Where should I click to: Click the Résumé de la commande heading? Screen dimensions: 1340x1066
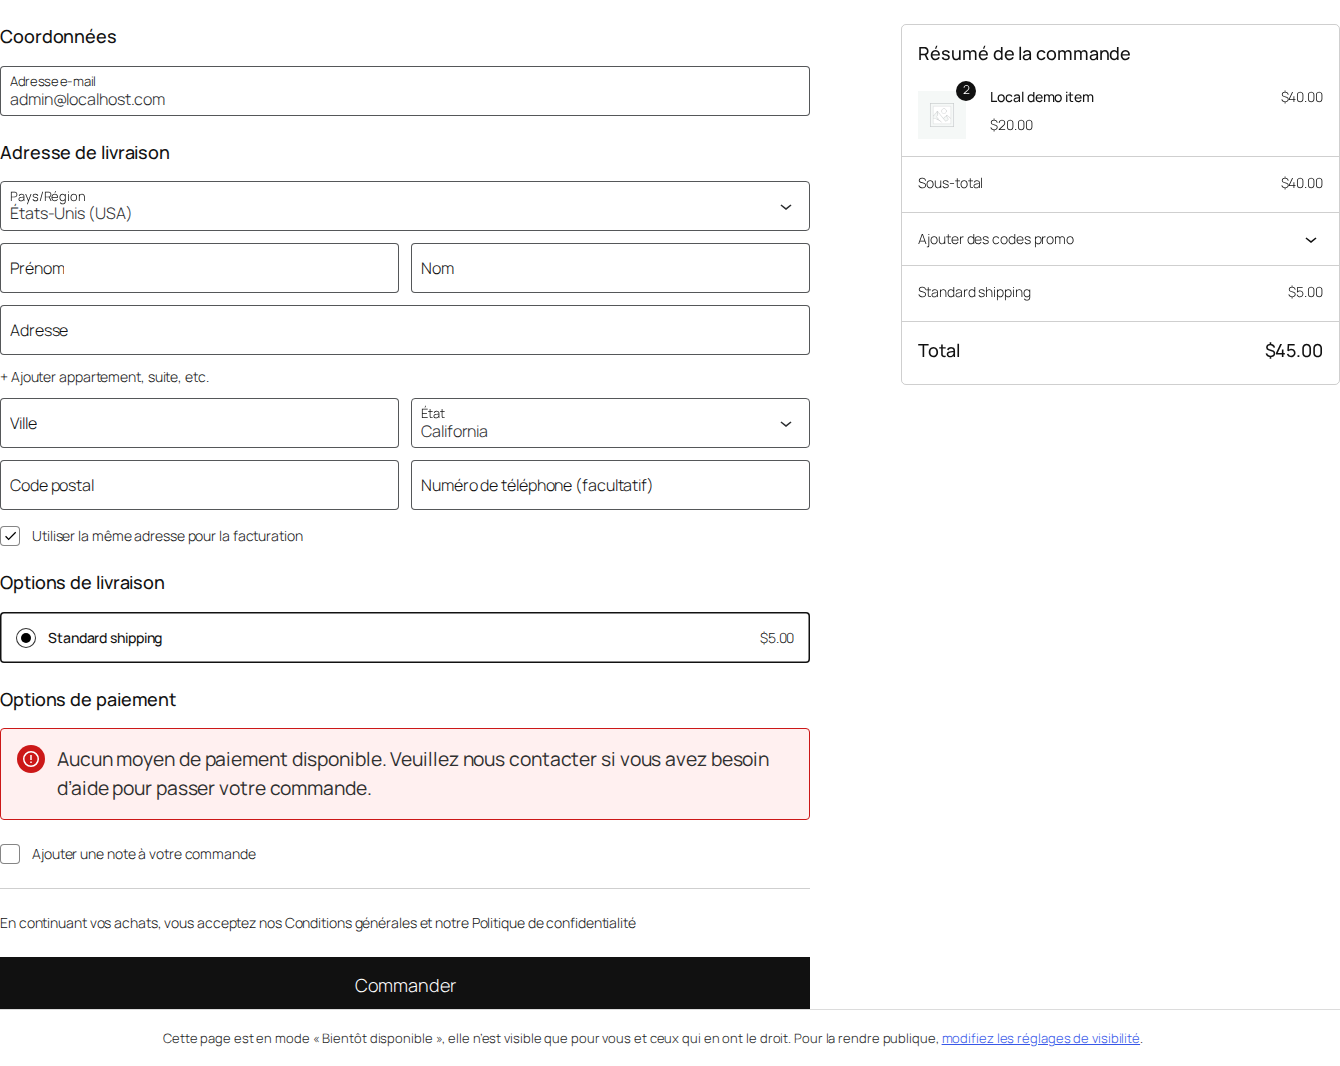[x=1024, y=54]
